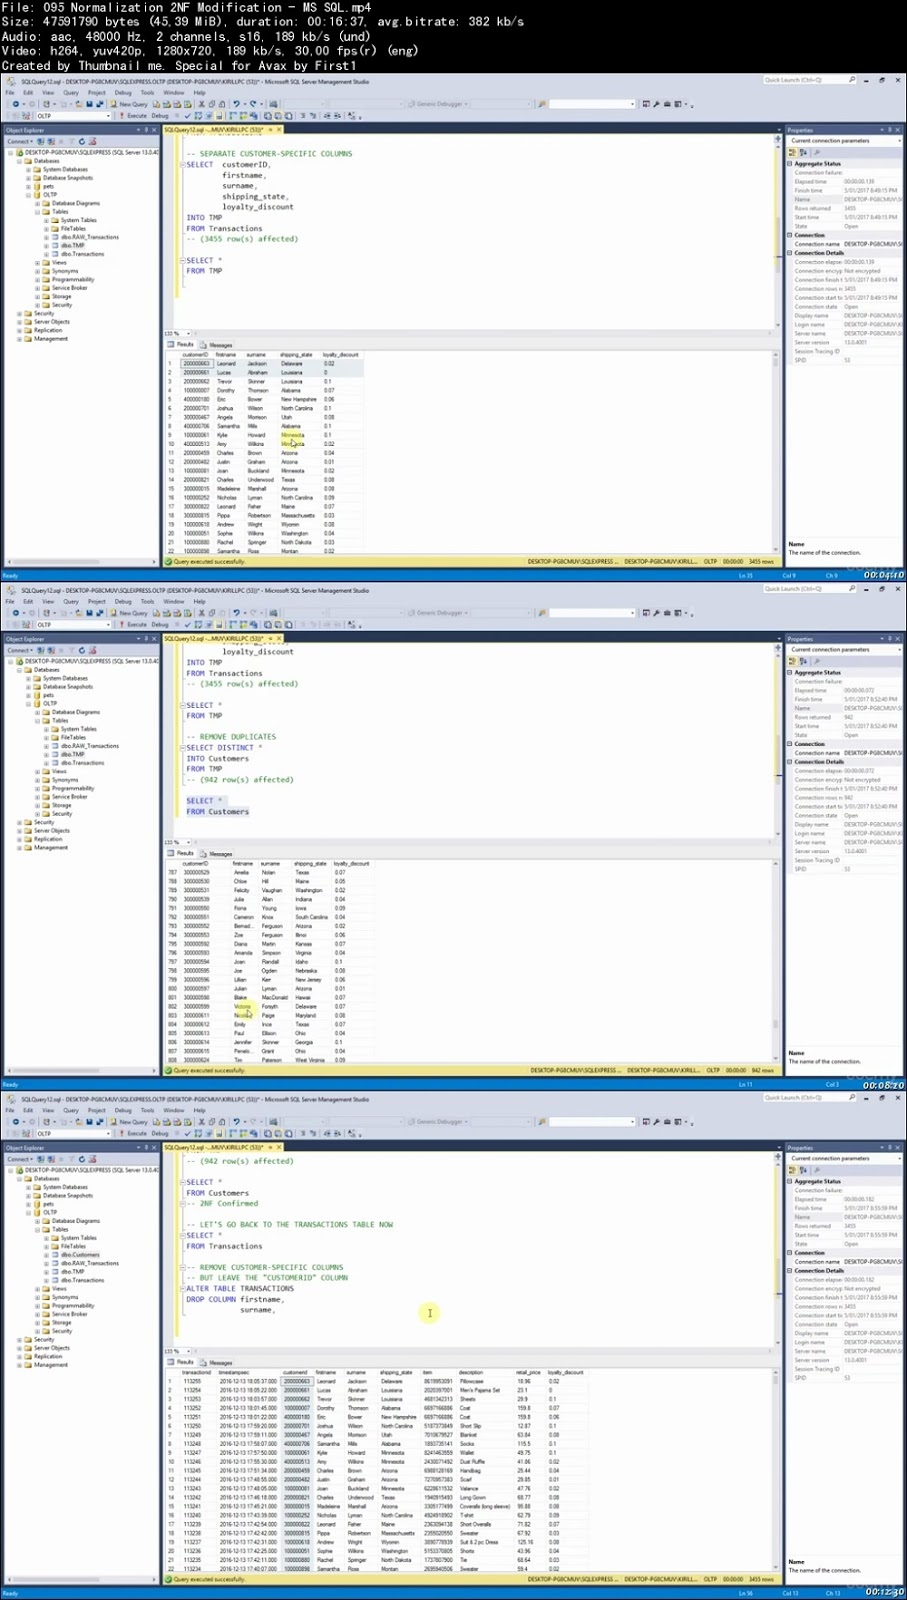Select the Management node in the middle screenshot
This screenshot has width=907, height=1600.
click(x=51, y=848)
